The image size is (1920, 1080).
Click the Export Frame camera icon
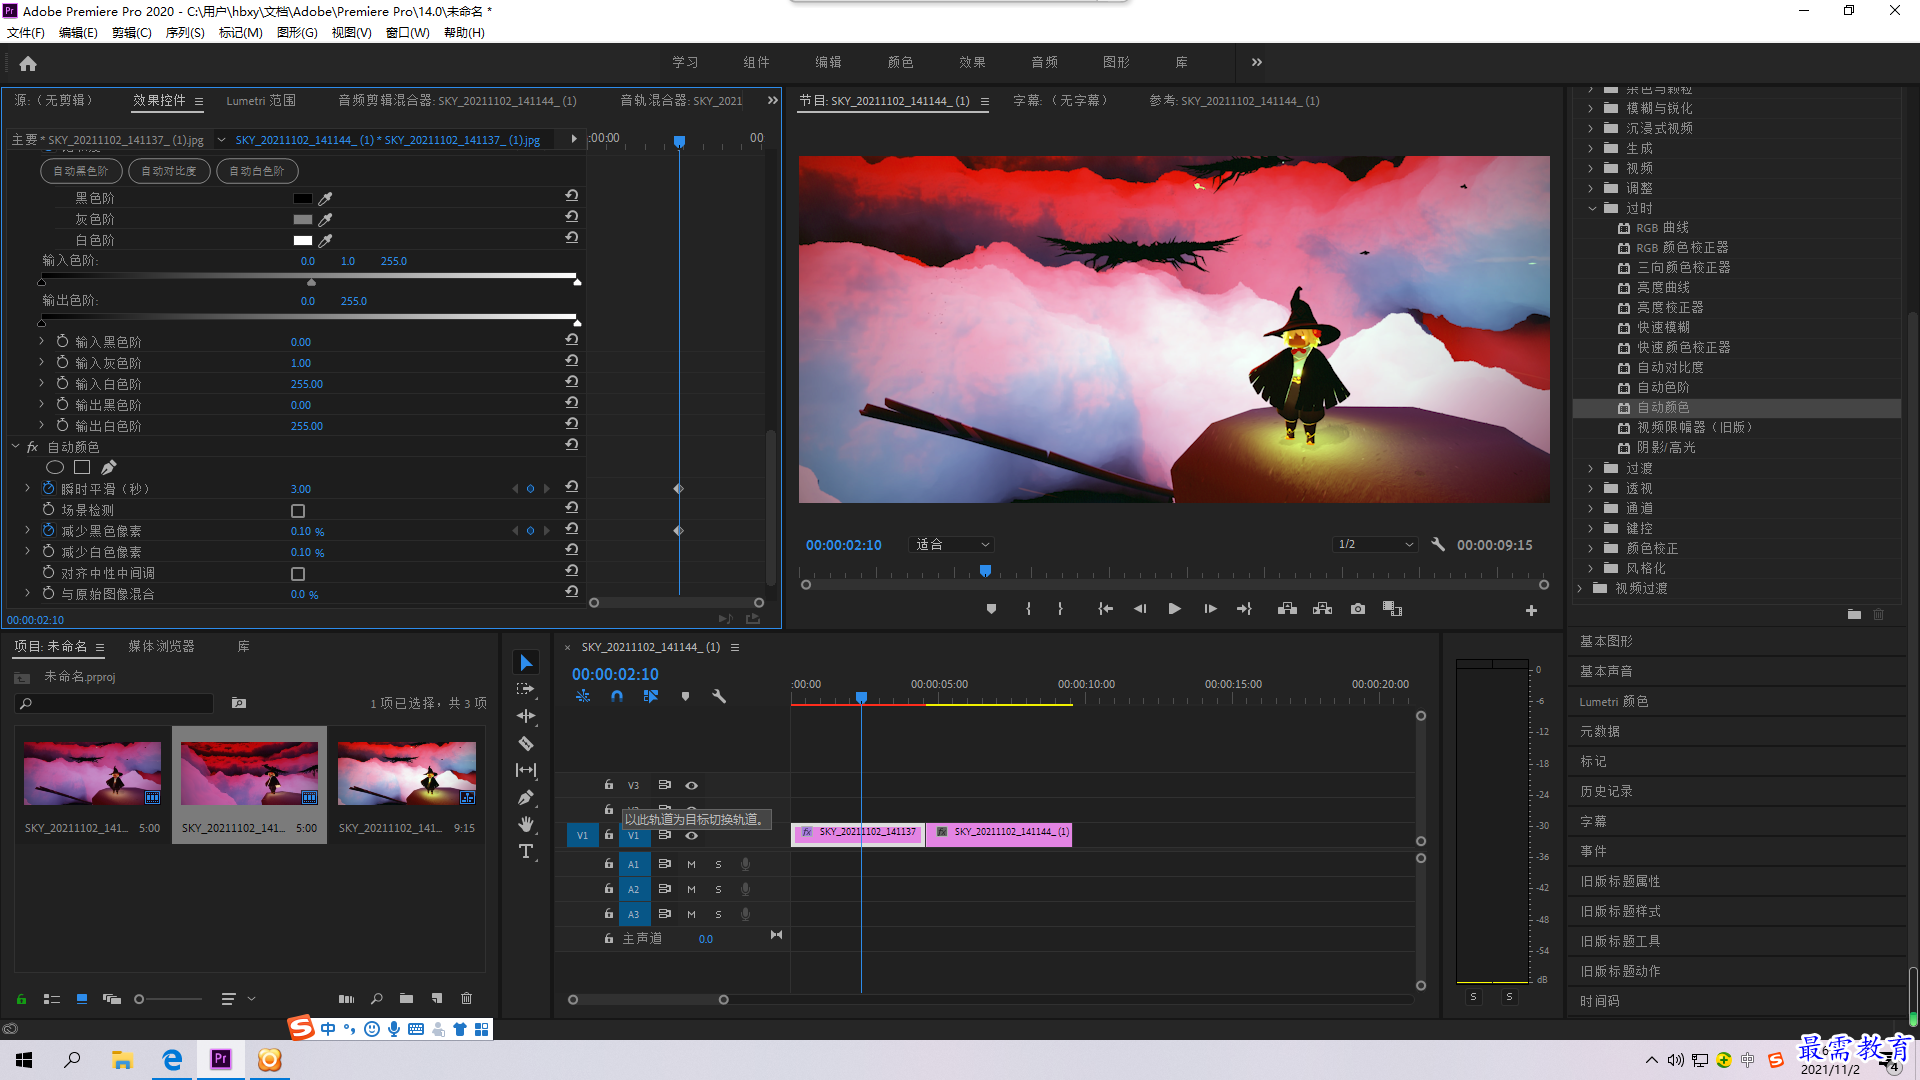[1357, 609]
